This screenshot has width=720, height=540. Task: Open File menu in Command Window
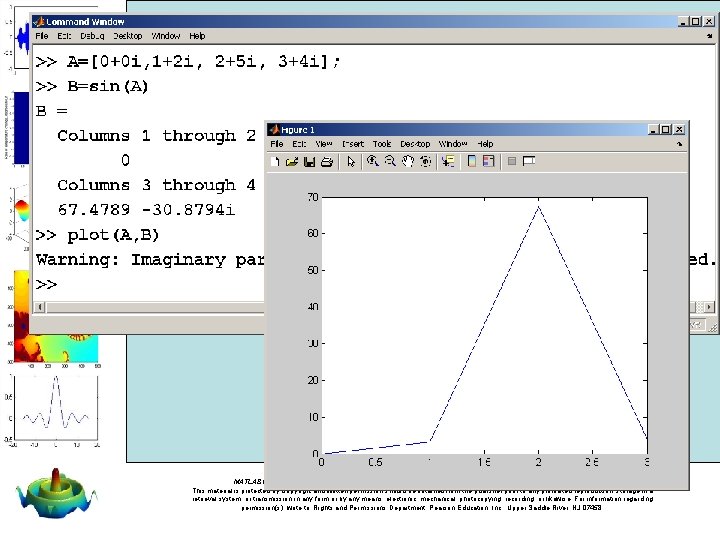click(x=42, y=36)
